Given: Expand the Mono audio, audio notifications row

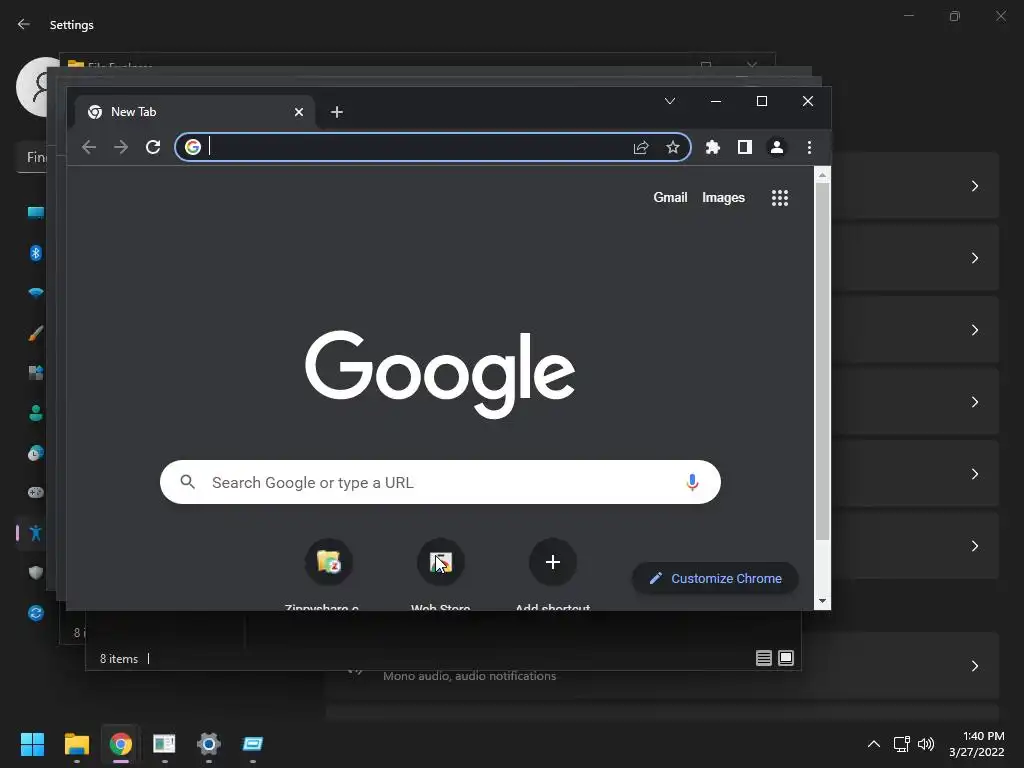Looking at the screenshot, I should click(662, 666).
